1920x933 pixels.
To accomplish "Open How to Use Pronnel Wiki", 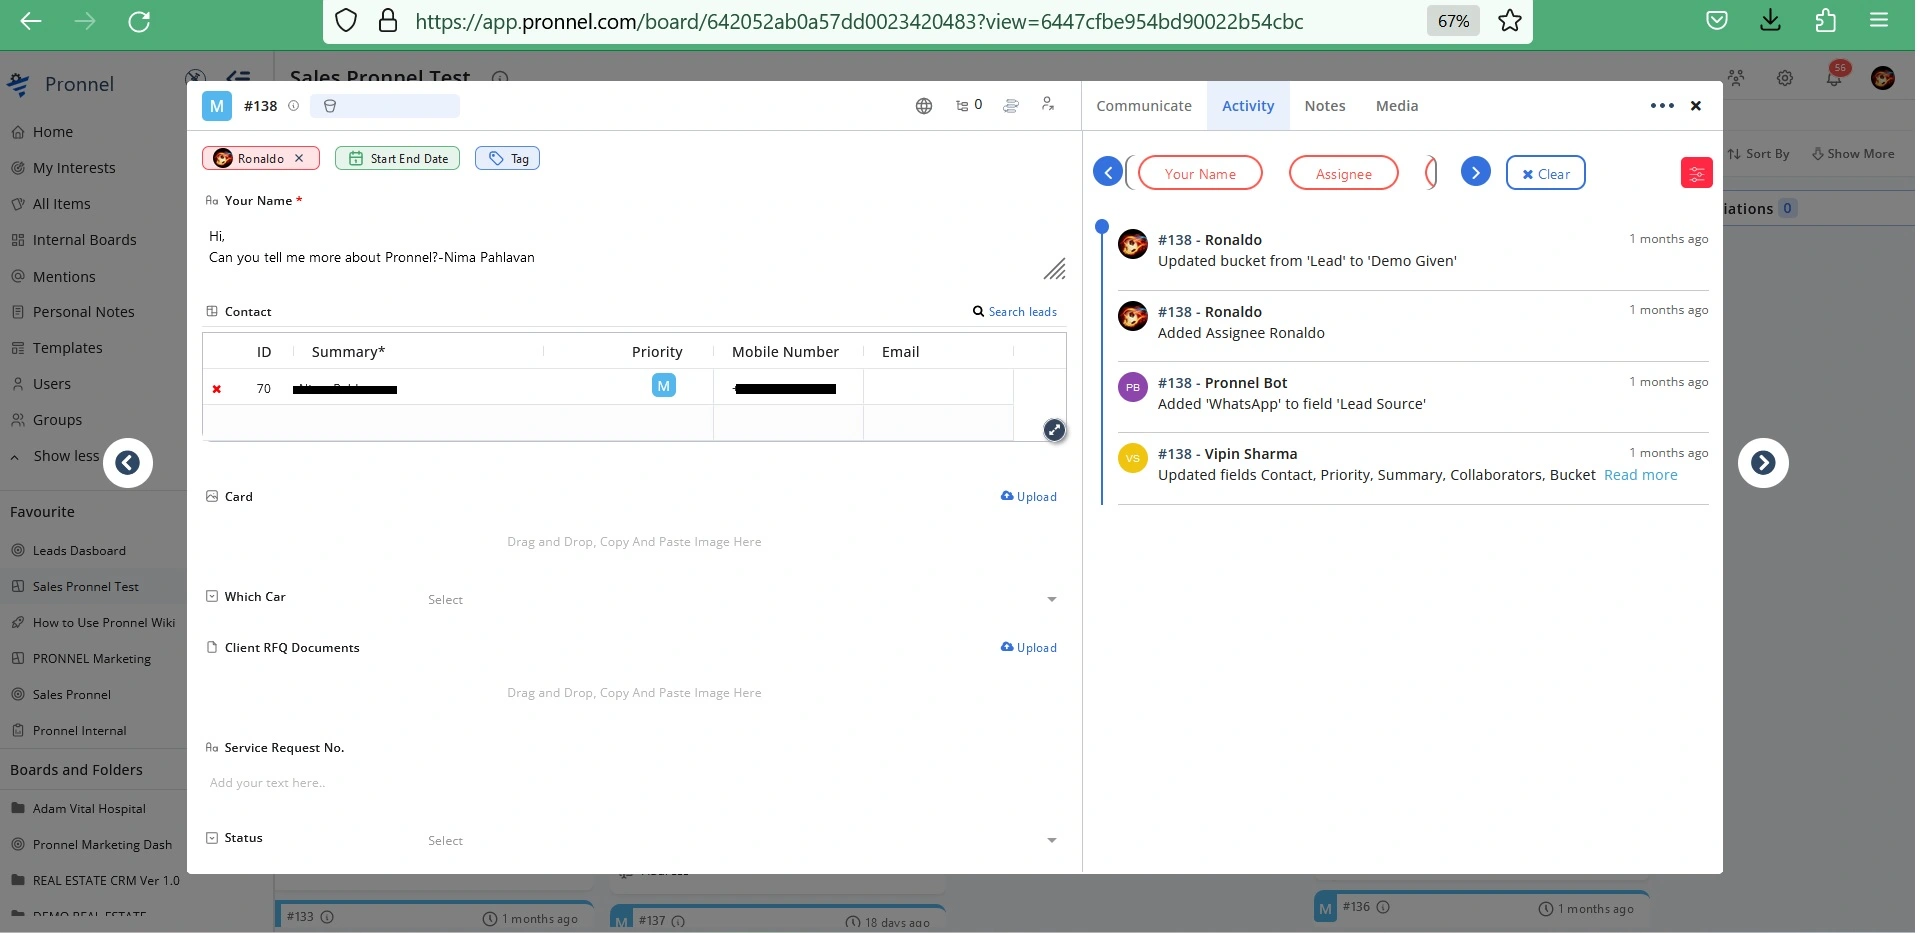I will point(103,623).
